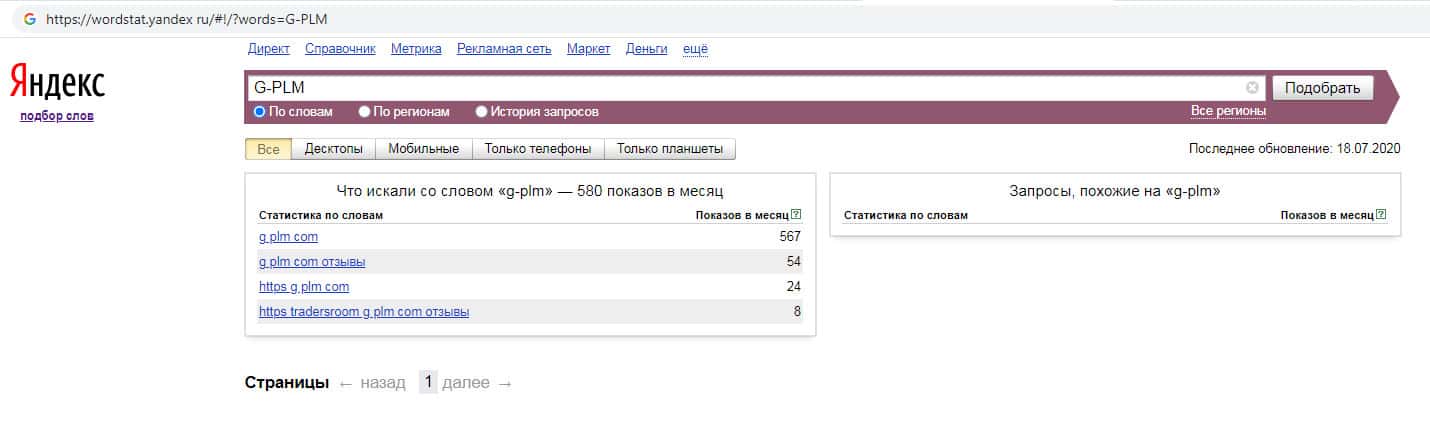Open https tradersroom g plm com отзывы link
This screenshot has height=426, width=1430.
(364, 312)
